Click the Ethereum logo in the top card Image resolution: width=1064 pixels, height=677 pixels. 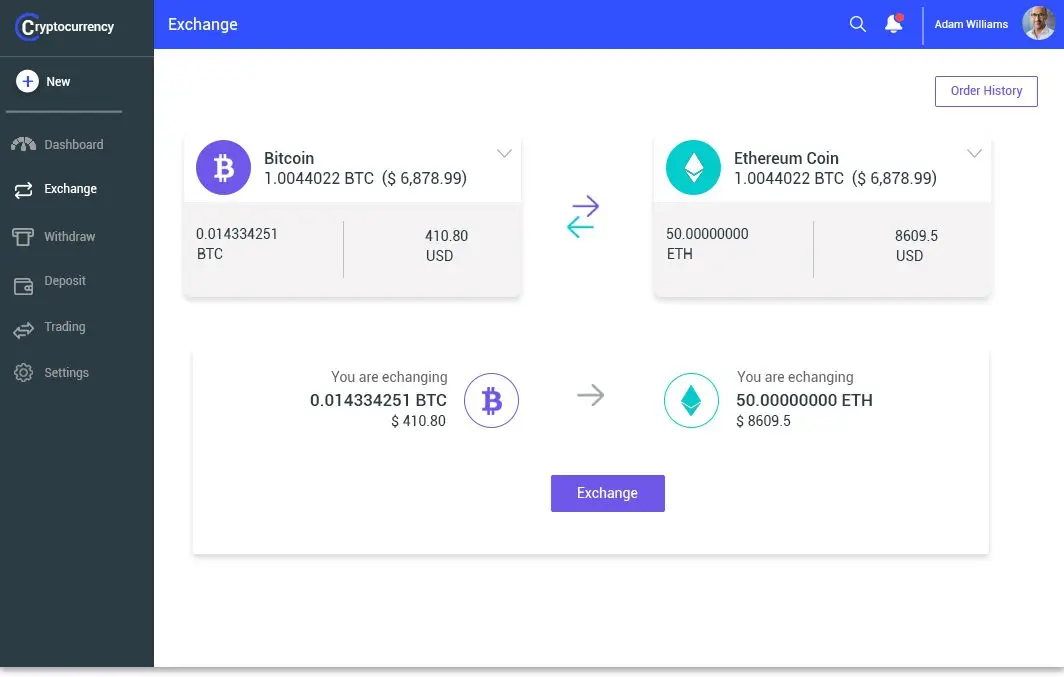coord(694,168)
